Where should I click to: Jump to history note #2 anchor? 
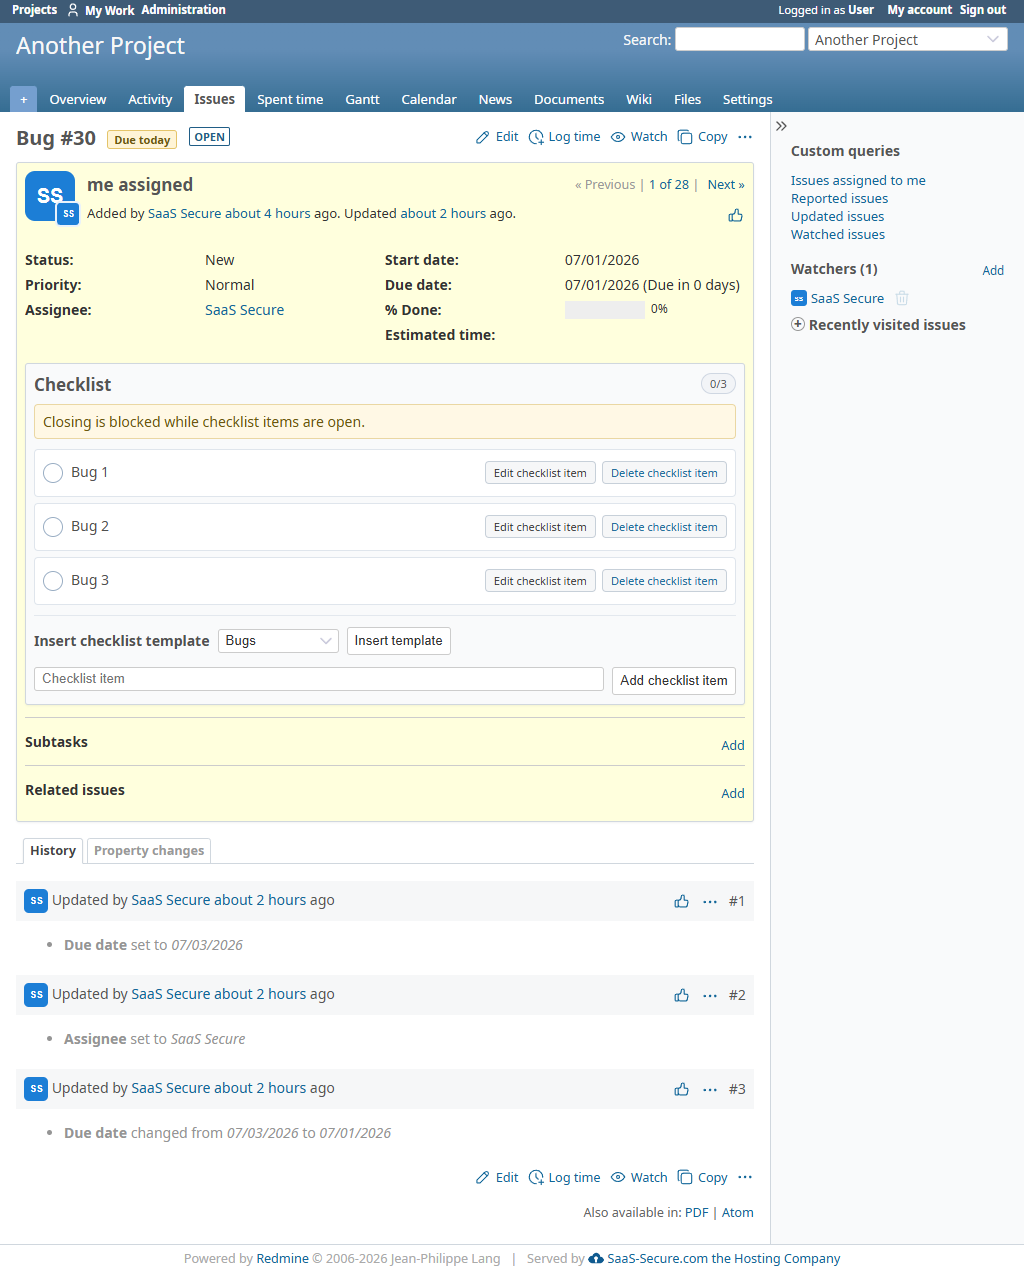(737, 995)
